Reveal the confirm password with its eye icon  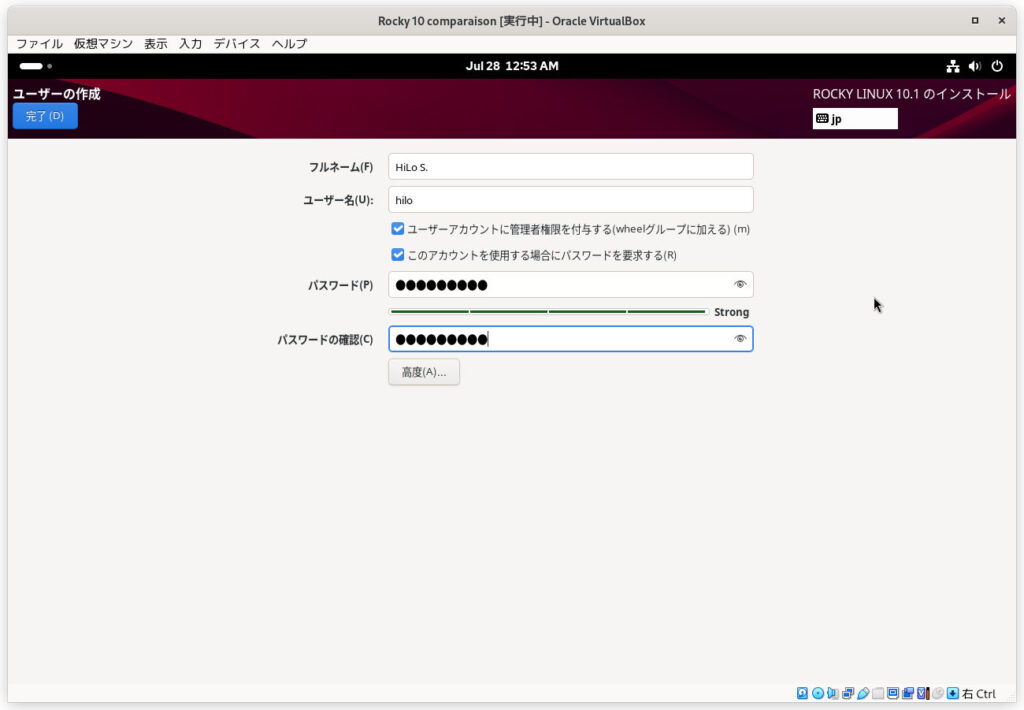coord(740,338)
